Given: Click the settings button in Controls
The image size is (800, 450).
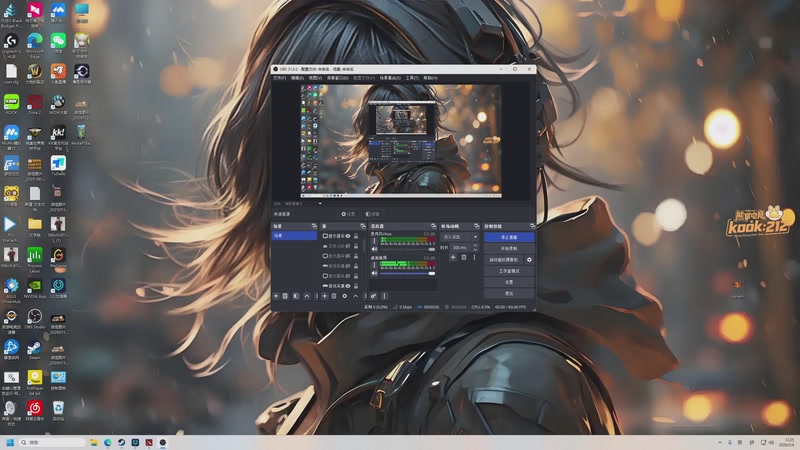Looking at the screenshot, I should tap(509, 282).
